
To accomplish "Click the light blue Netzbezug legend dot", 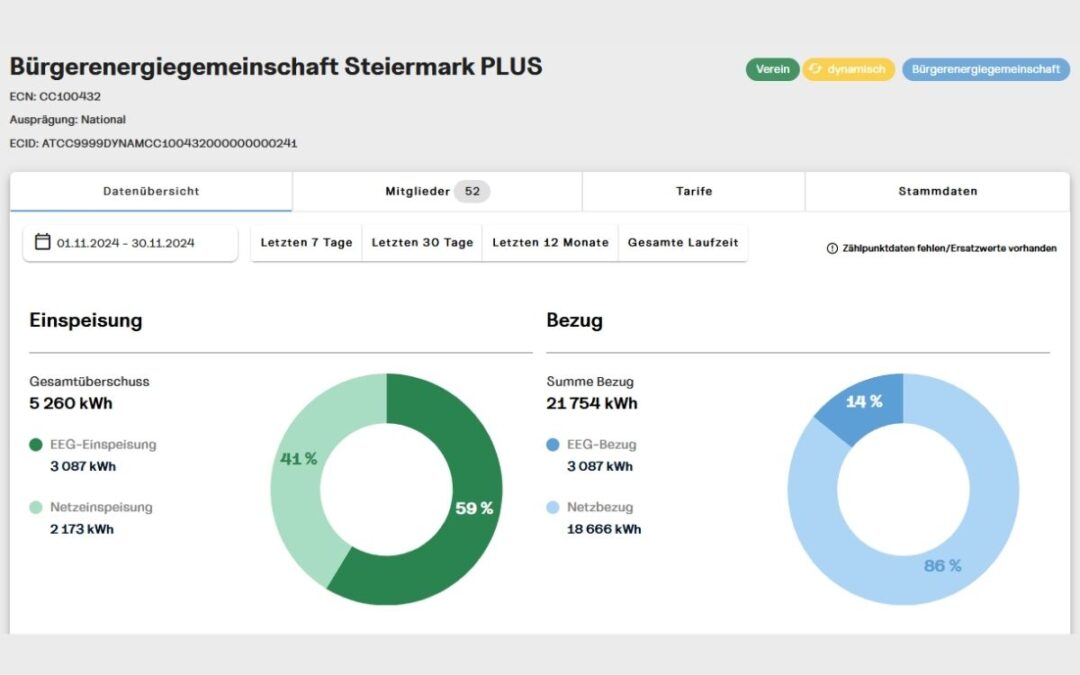I will pyautogui.click(x=553, y=508).
